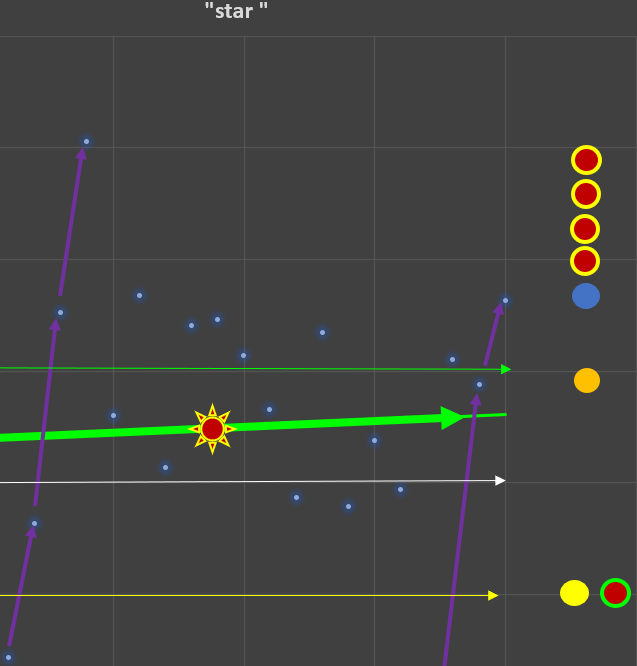
Task: Click the highest blue data point at top left
Action: 86,141
